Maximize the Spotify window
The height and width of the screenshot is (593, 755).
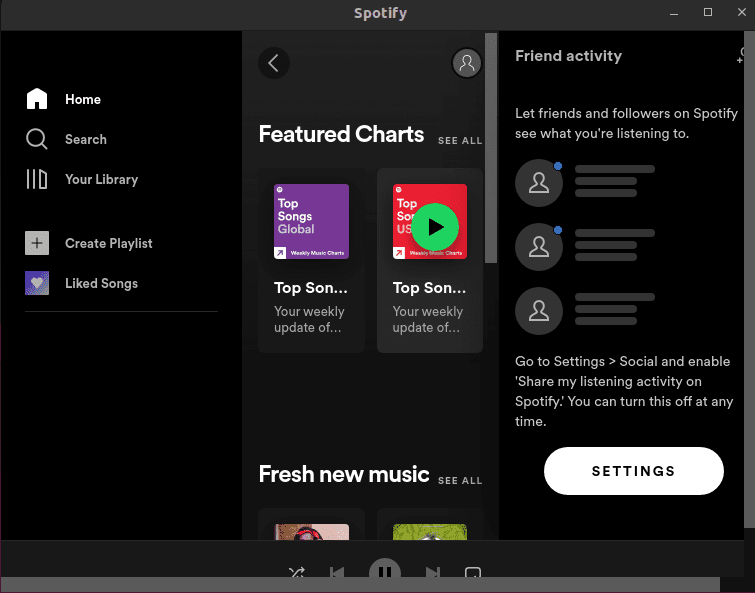point(708,13)
